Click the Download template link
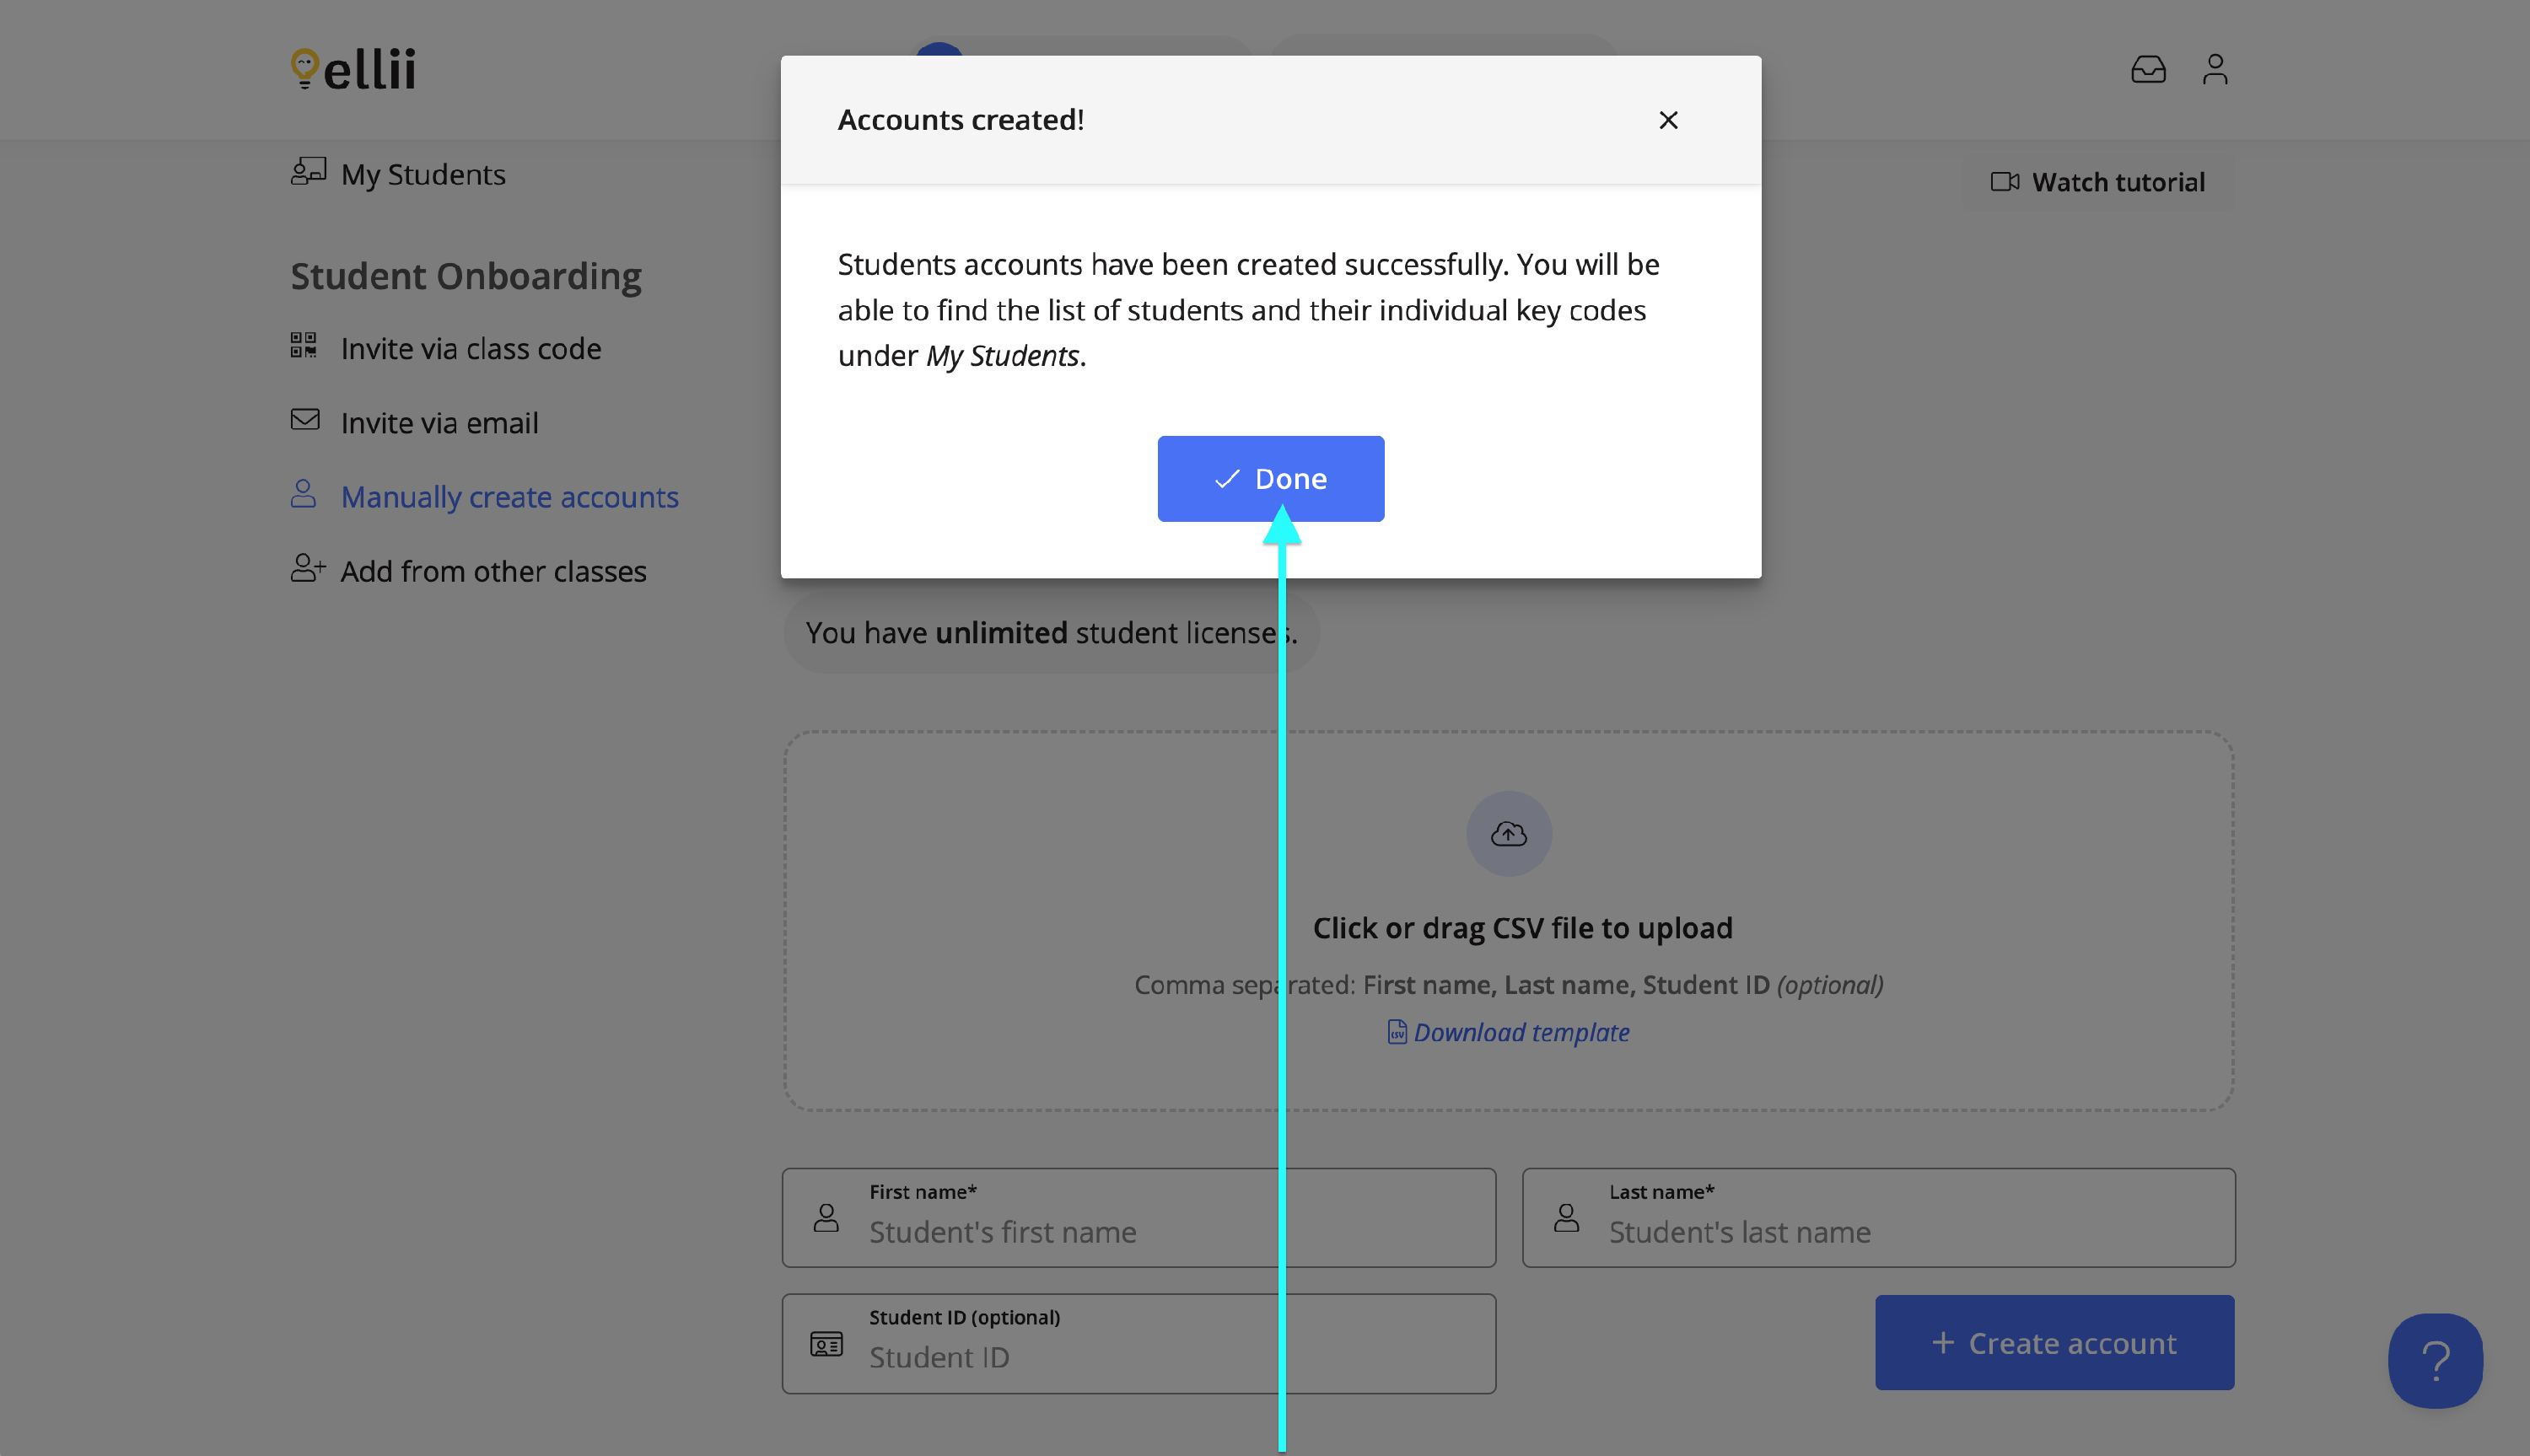 (1520, 1032)
